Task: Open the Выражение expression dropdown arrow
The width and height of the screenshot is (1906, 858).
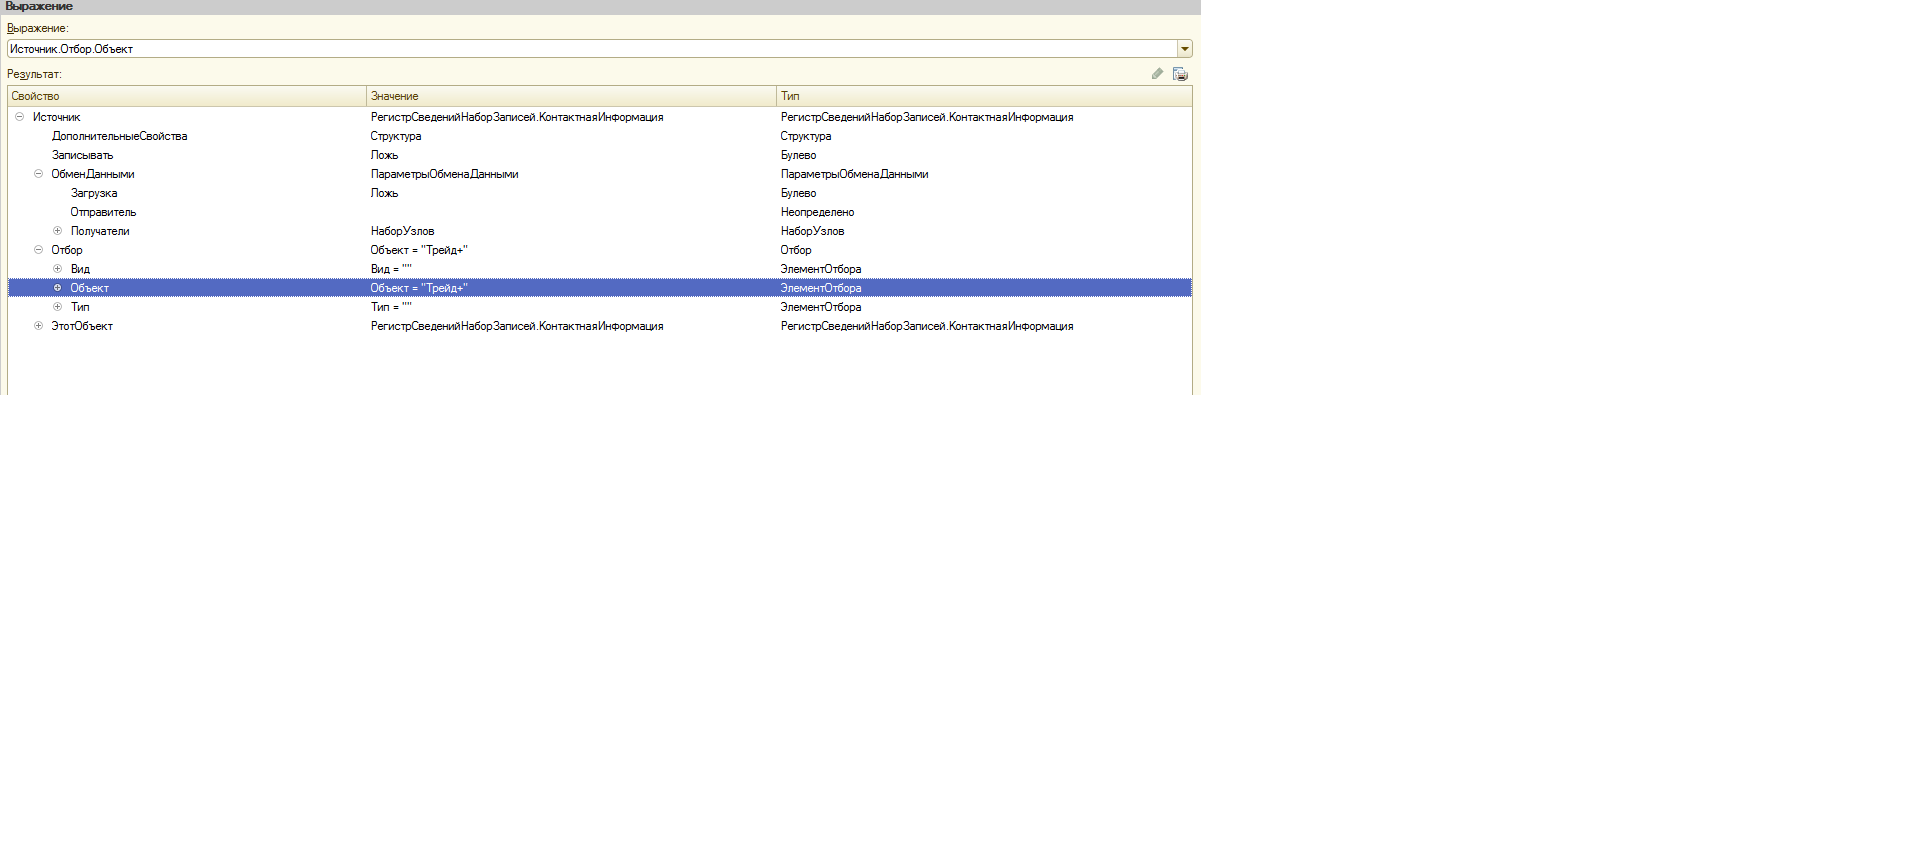Action: click(x=1184, y=49)
